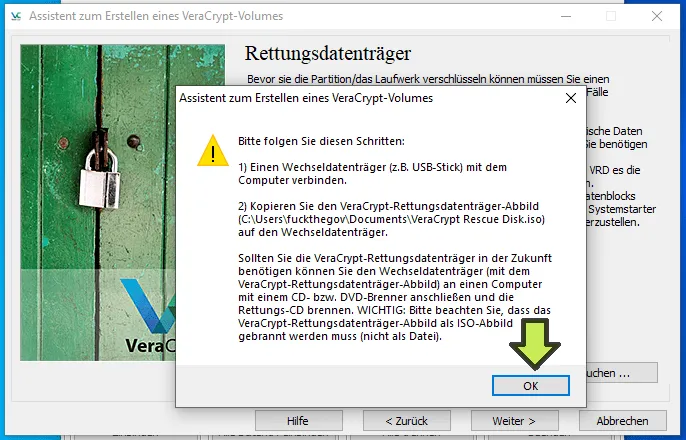Confirm the dialog with OK
Screen dimensions: 686x440
[x=531, y=385]
